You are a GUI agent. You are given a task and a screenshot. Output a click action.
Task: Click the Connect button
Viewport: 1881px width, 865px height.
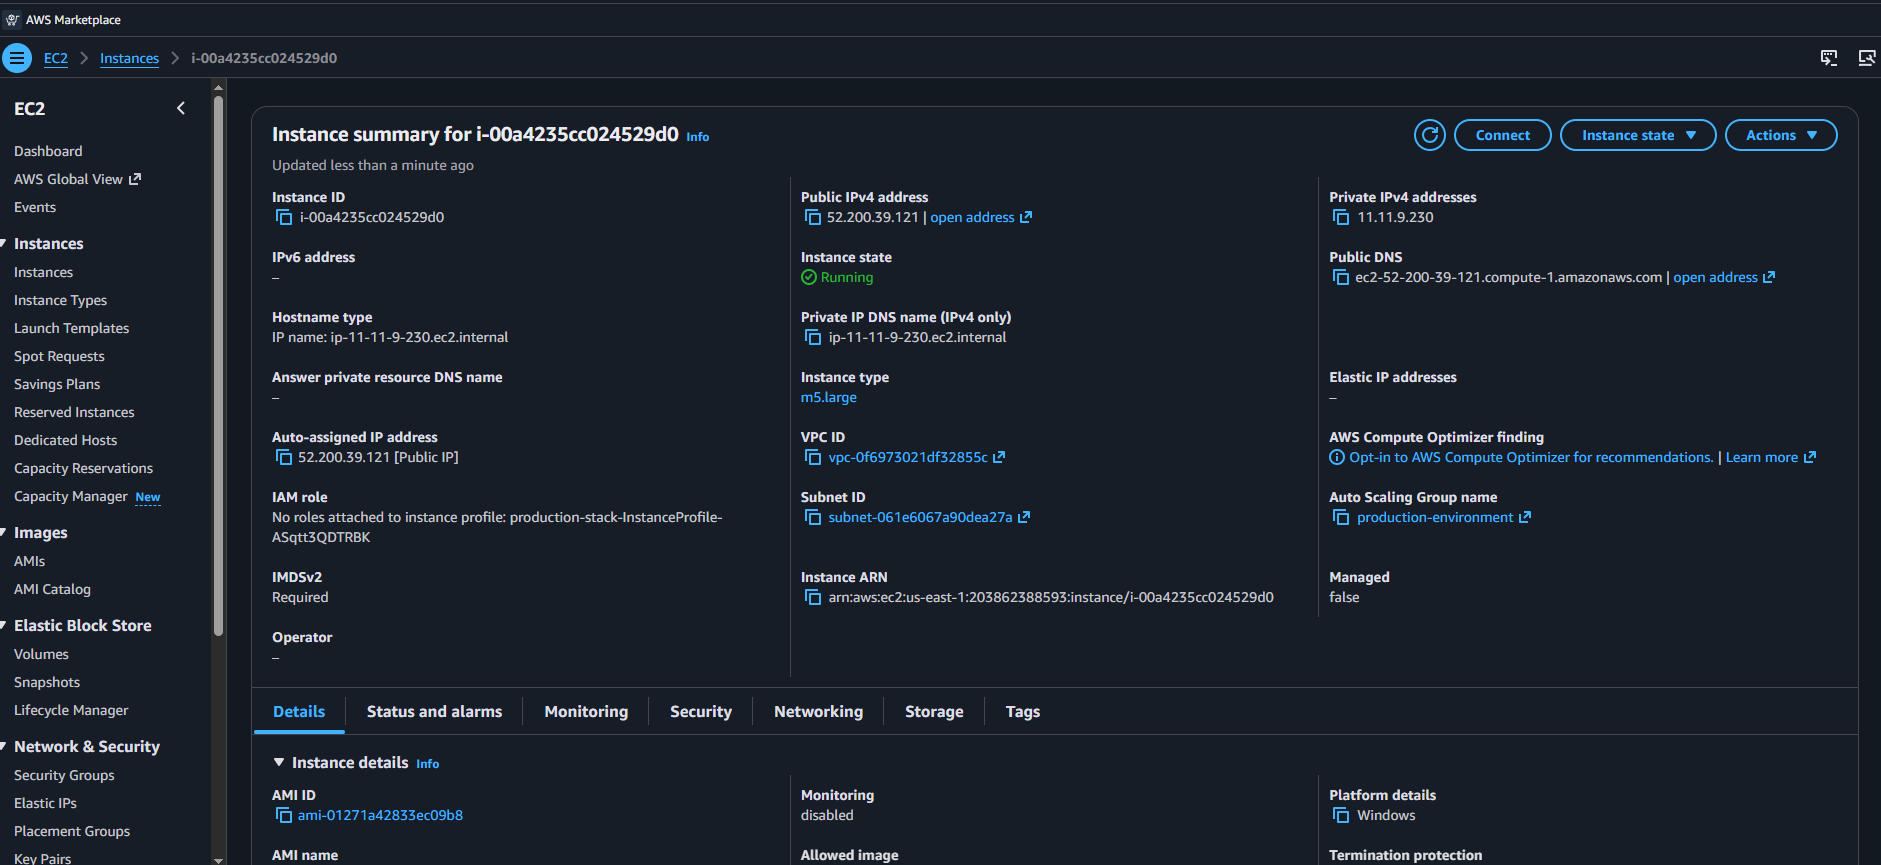(x=1503, y=135)
